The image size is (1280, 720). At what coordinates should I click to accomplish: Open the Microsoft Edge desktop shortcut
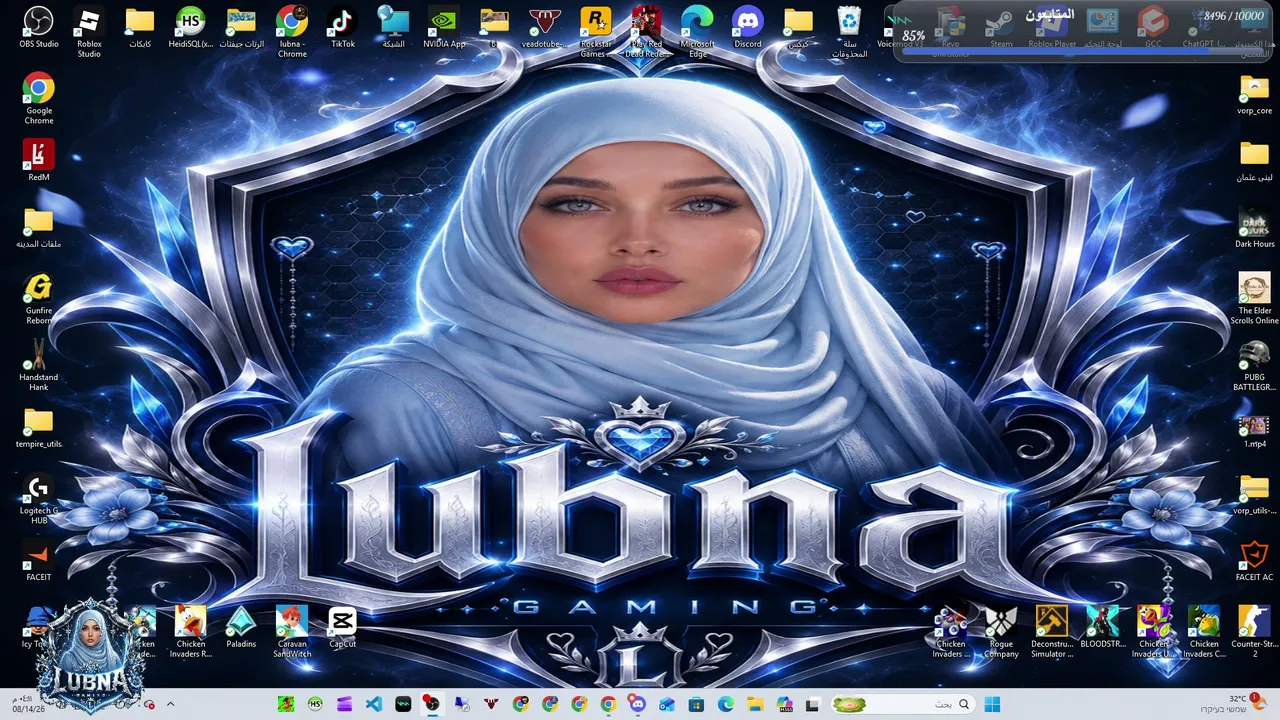click(x=697, y=32)
